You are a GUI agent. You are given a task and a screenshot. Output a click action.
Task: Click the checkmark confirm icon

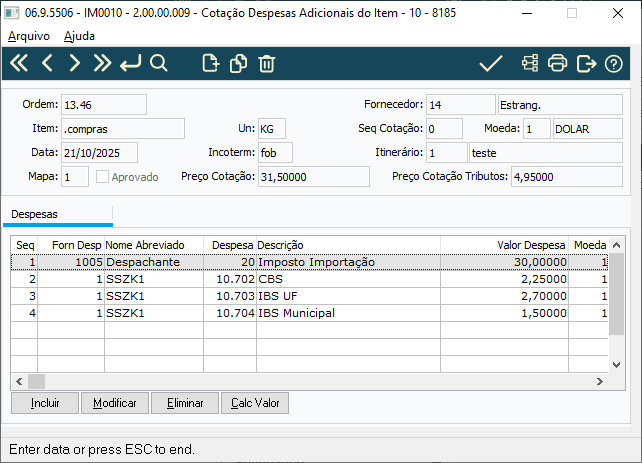(490, 64)
